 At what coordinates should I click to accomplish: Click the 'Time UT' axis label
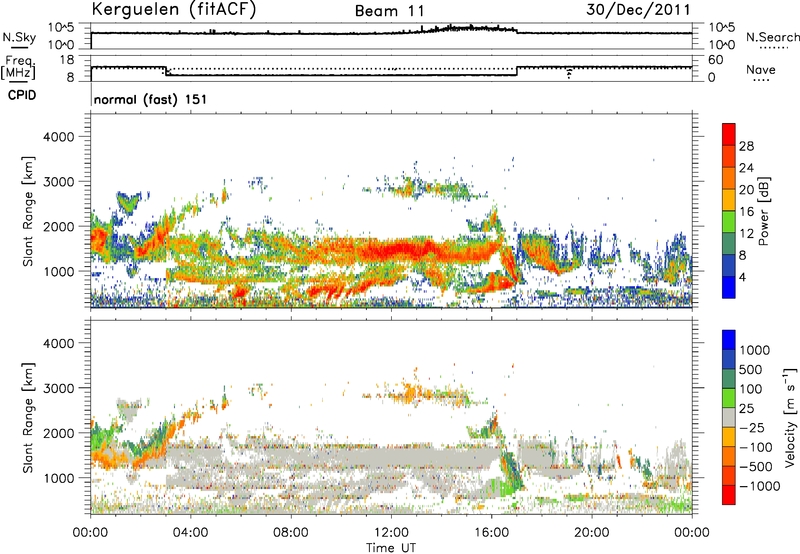click(x=391, y=547)
